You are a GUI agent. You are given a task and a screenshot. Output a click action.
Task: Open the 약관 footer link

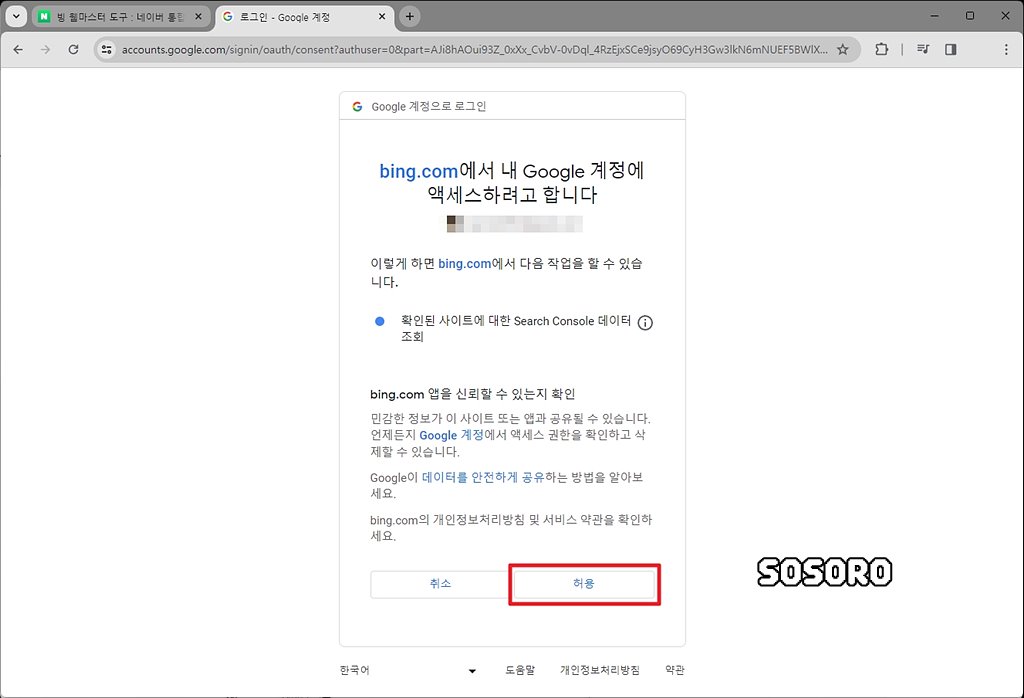coord(675,670)
